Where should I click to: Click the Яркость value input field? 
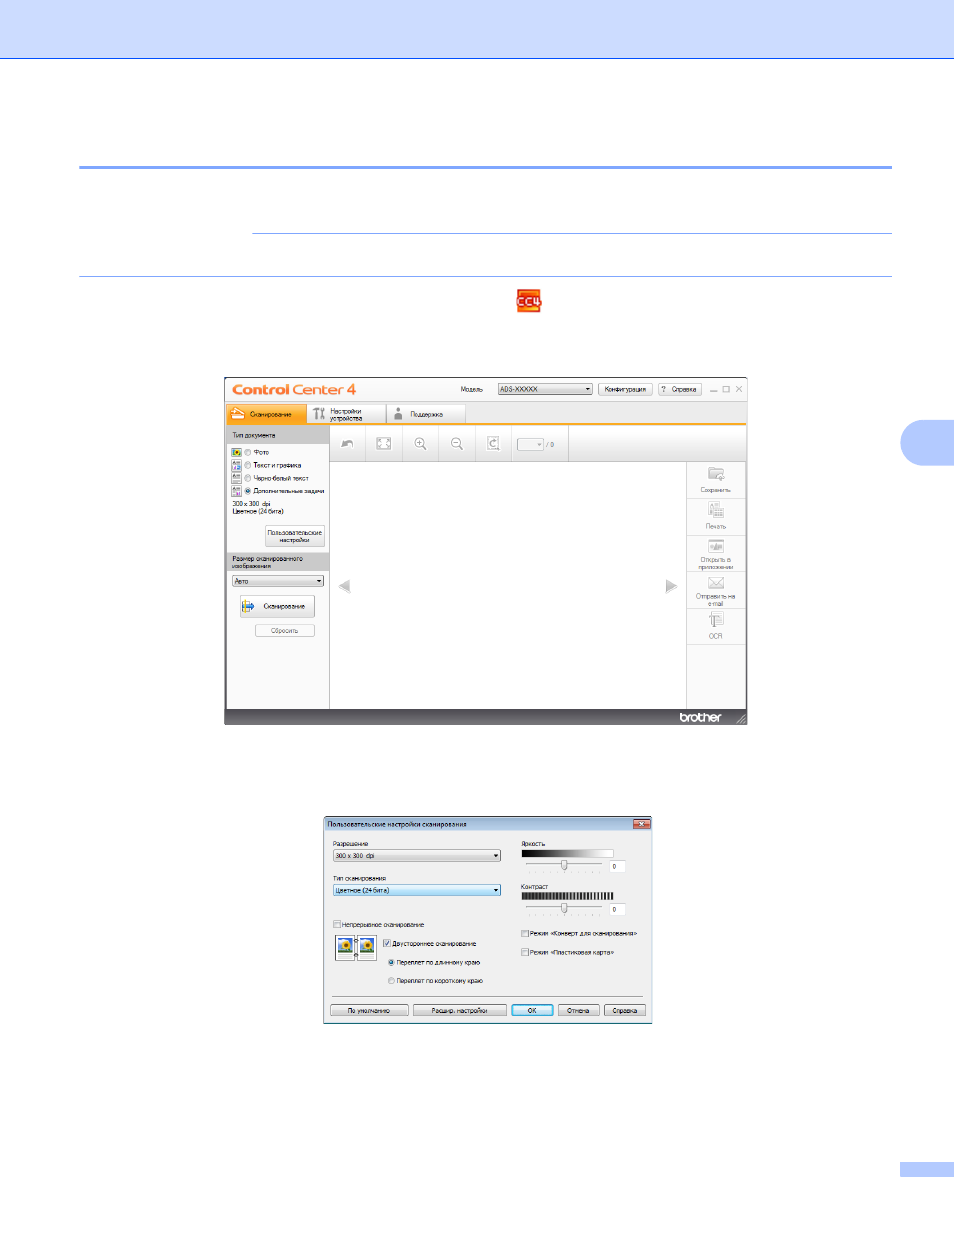tap(618, 866)
